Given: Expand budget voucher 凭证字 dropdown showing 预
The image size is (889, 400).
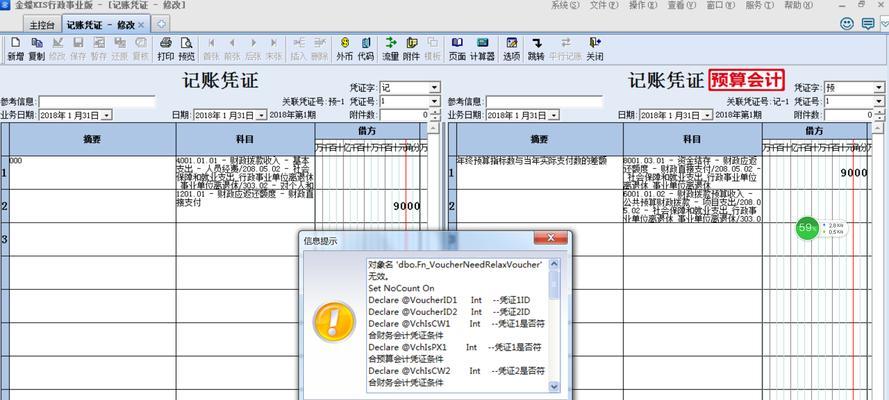Looking at the screenshot, I should click(878, 88).
